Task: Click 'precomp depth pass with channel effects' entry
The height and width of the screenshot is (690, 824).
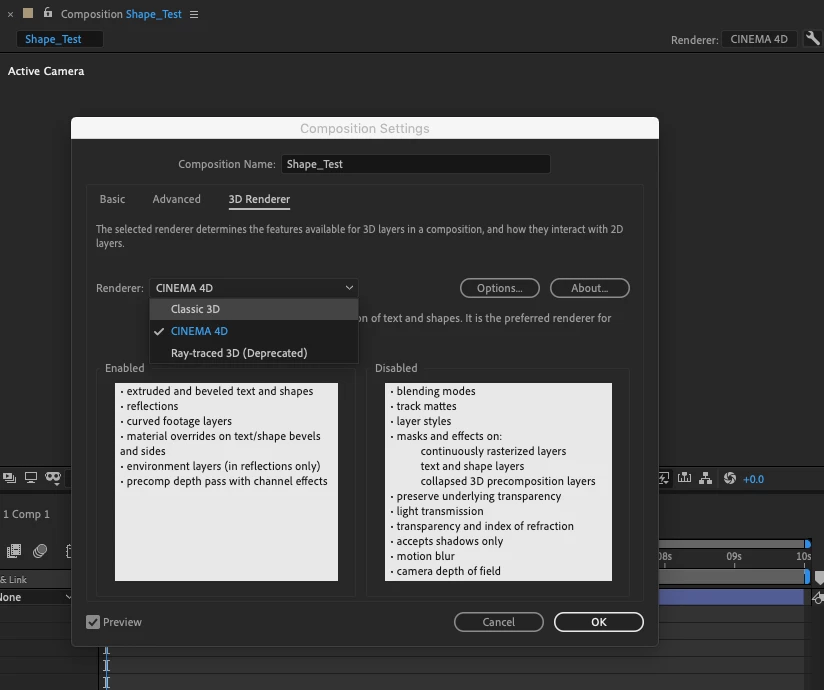Action: pyautogui.click(x=226, y=481)
